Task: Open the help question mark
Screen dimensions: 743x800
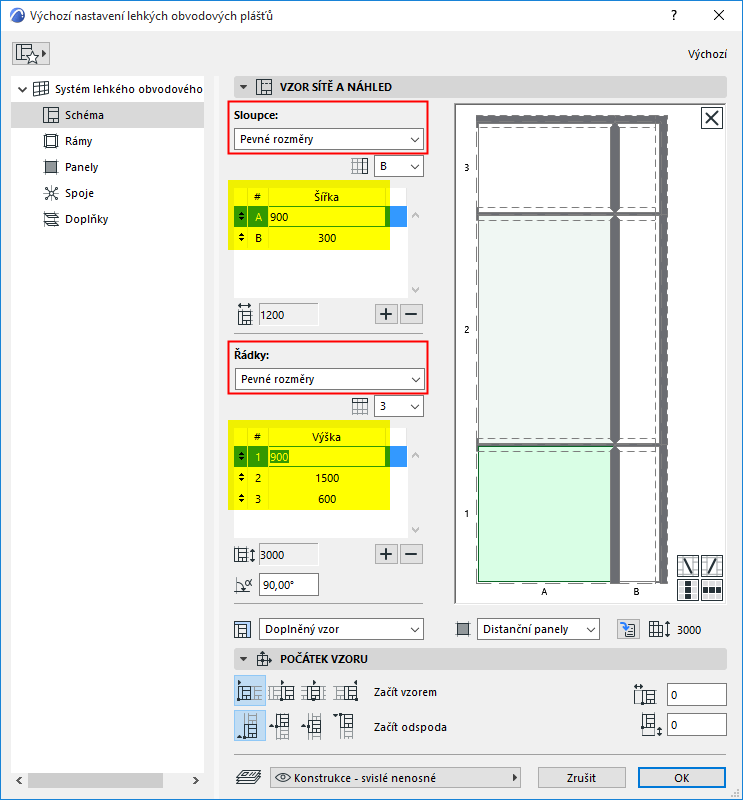Action: [674, 15]
